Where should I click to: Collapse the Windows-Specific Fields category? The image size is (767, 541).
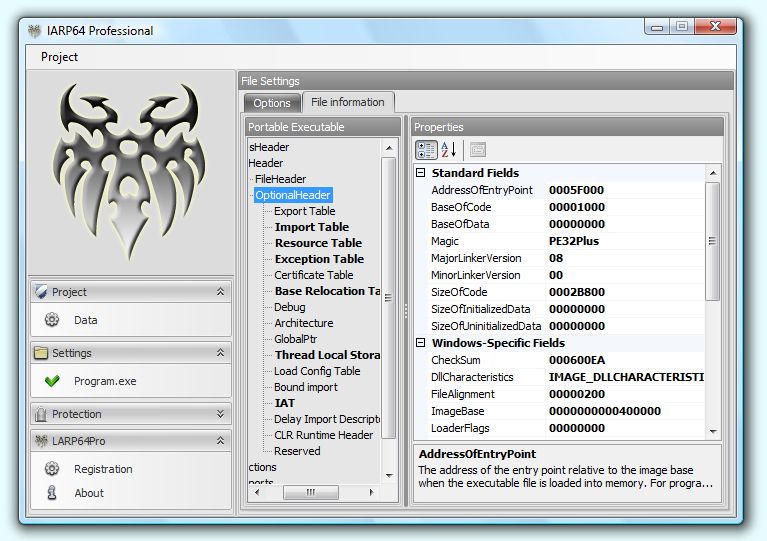point(420,342)
